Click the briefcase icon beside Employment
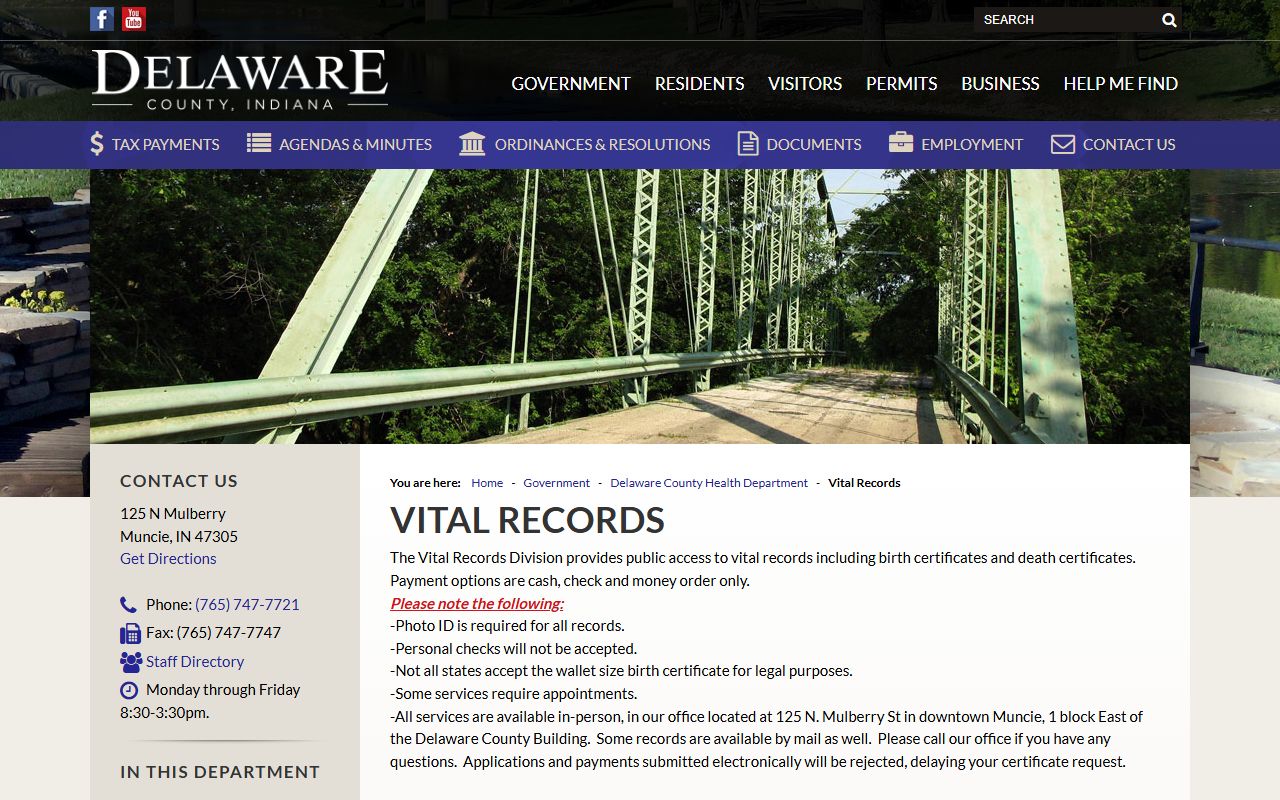 [901, 142]
